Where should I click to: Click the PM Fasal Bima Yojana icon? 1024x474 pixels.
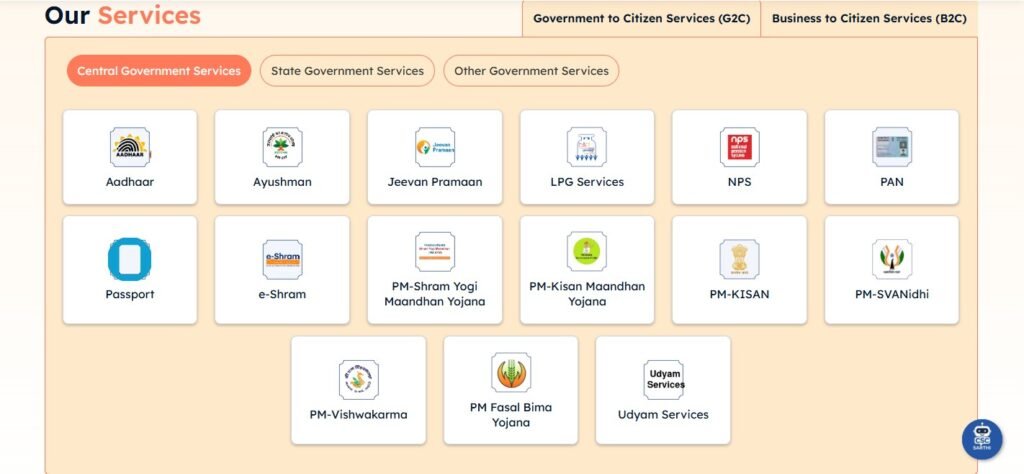click(x=511, y=373)
